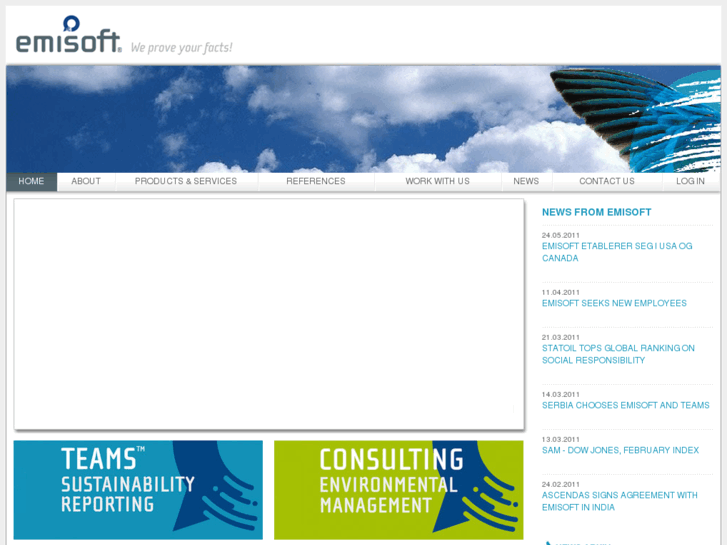The width and height of the screenshot is (727, 545).
Task: Open 'Serbia chooses Emisoft and TEAMS' news
Action: pyautogui.click(x=625, y=405)
